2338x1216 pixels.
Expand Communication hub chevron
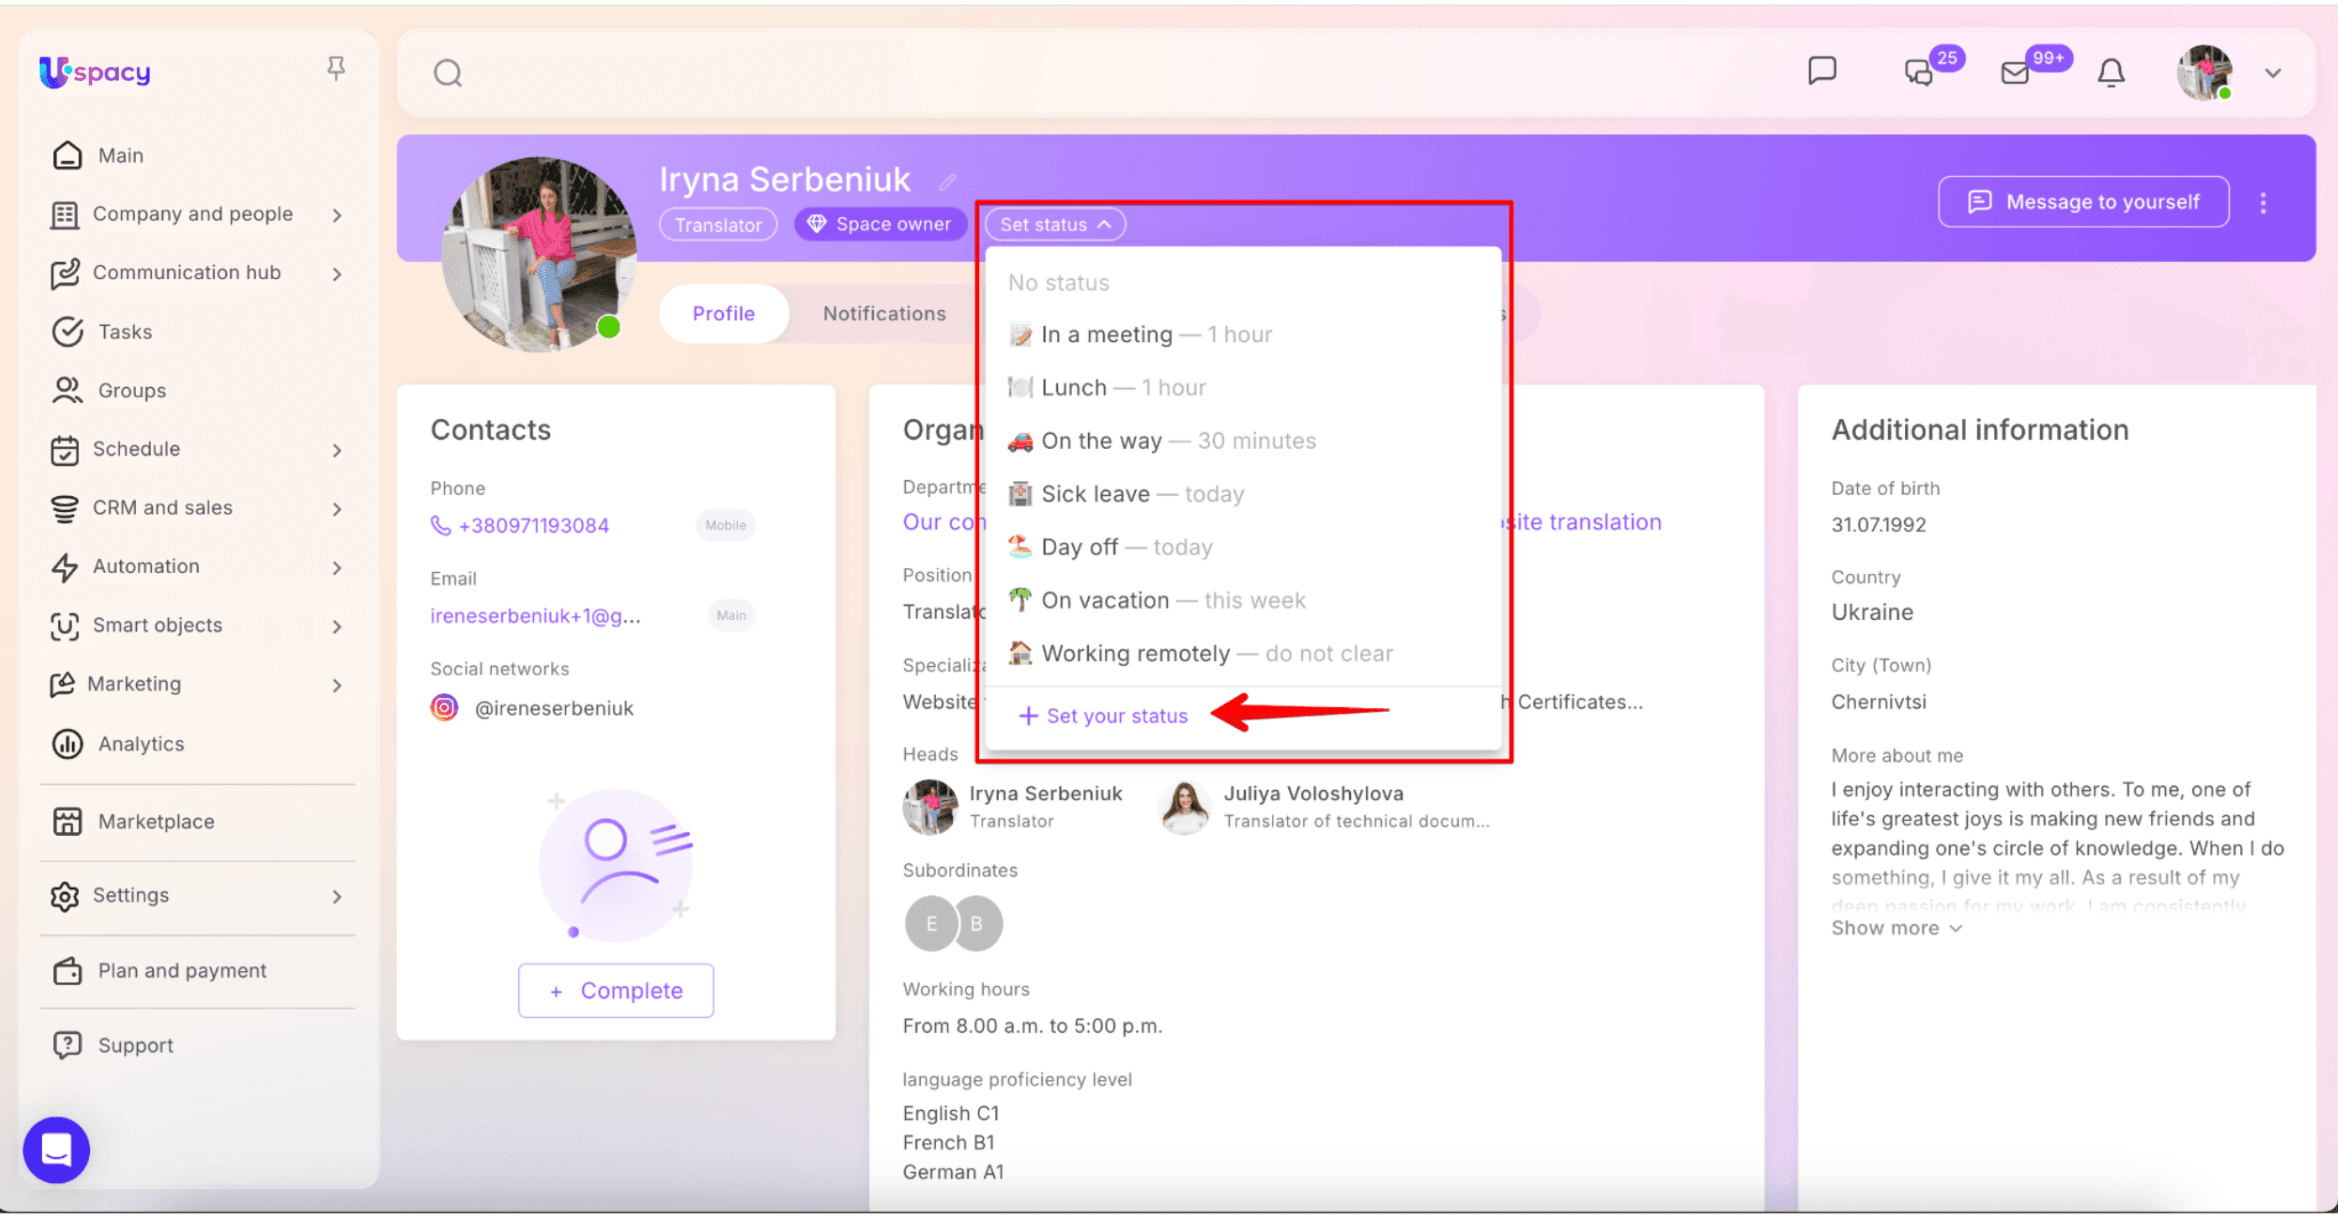[337, 274]
